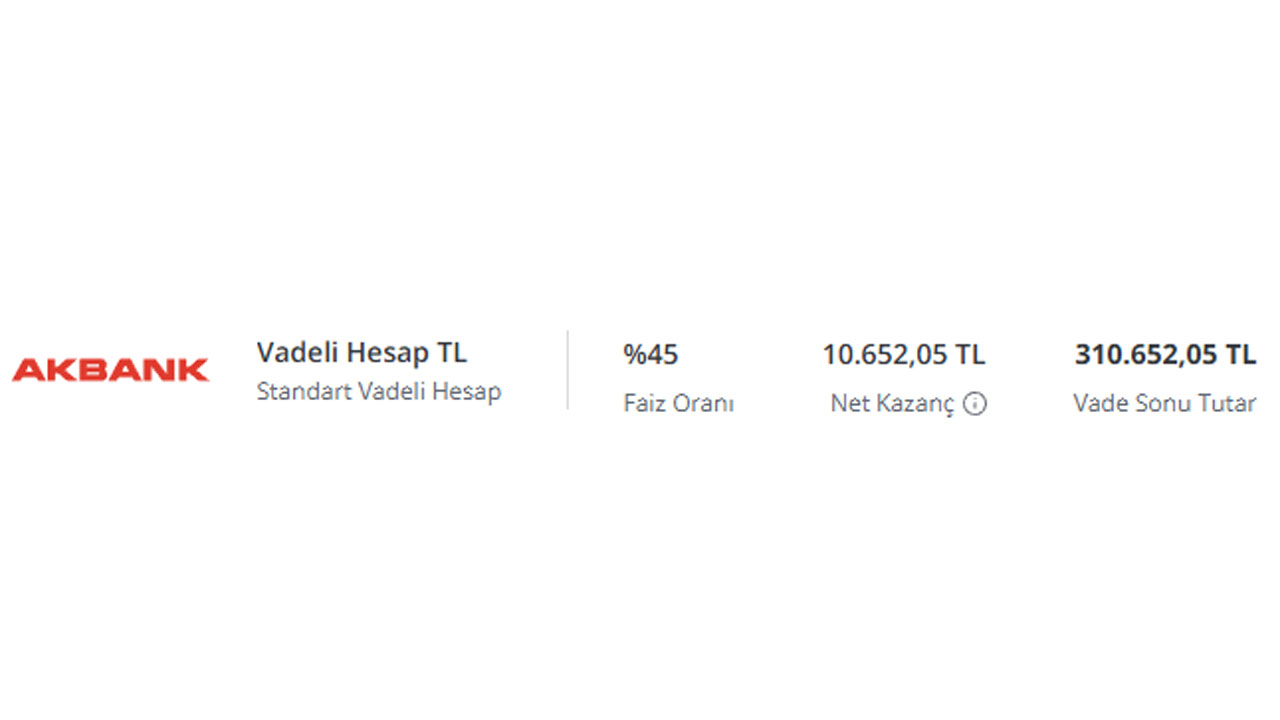Screen dimensions: 1280x720
Task: Select the 10.652,05 TL net gain amount
Action: pyautogui.click(x=903, y=354)
